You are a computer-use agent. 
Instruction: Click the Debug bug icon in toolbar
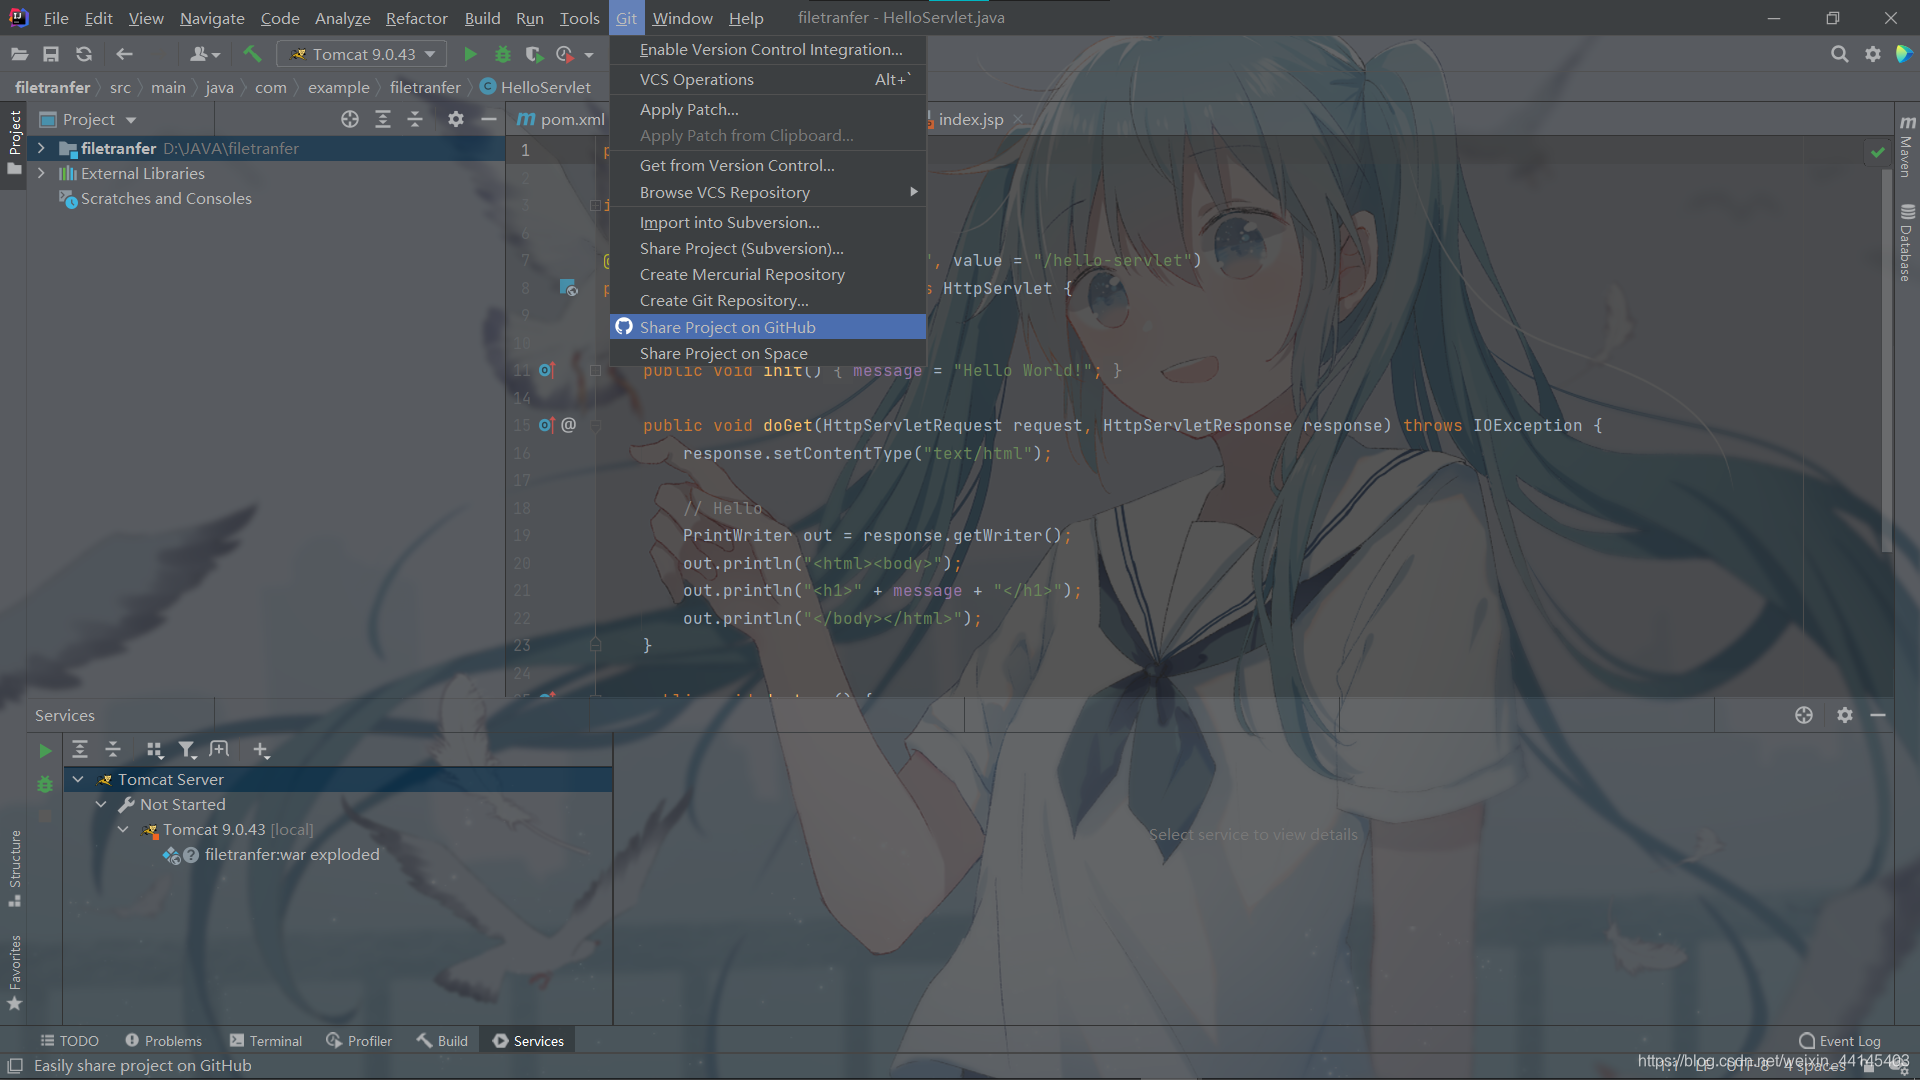[503, 54]
